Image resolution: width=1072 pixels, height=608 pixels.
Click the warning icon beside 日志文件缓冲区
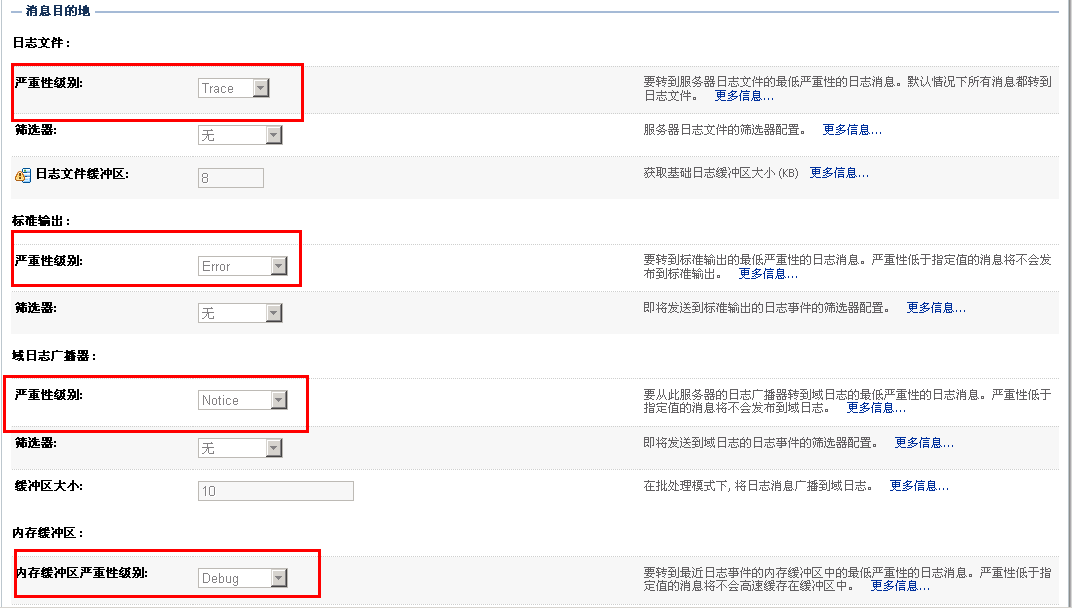coord(23,175)
